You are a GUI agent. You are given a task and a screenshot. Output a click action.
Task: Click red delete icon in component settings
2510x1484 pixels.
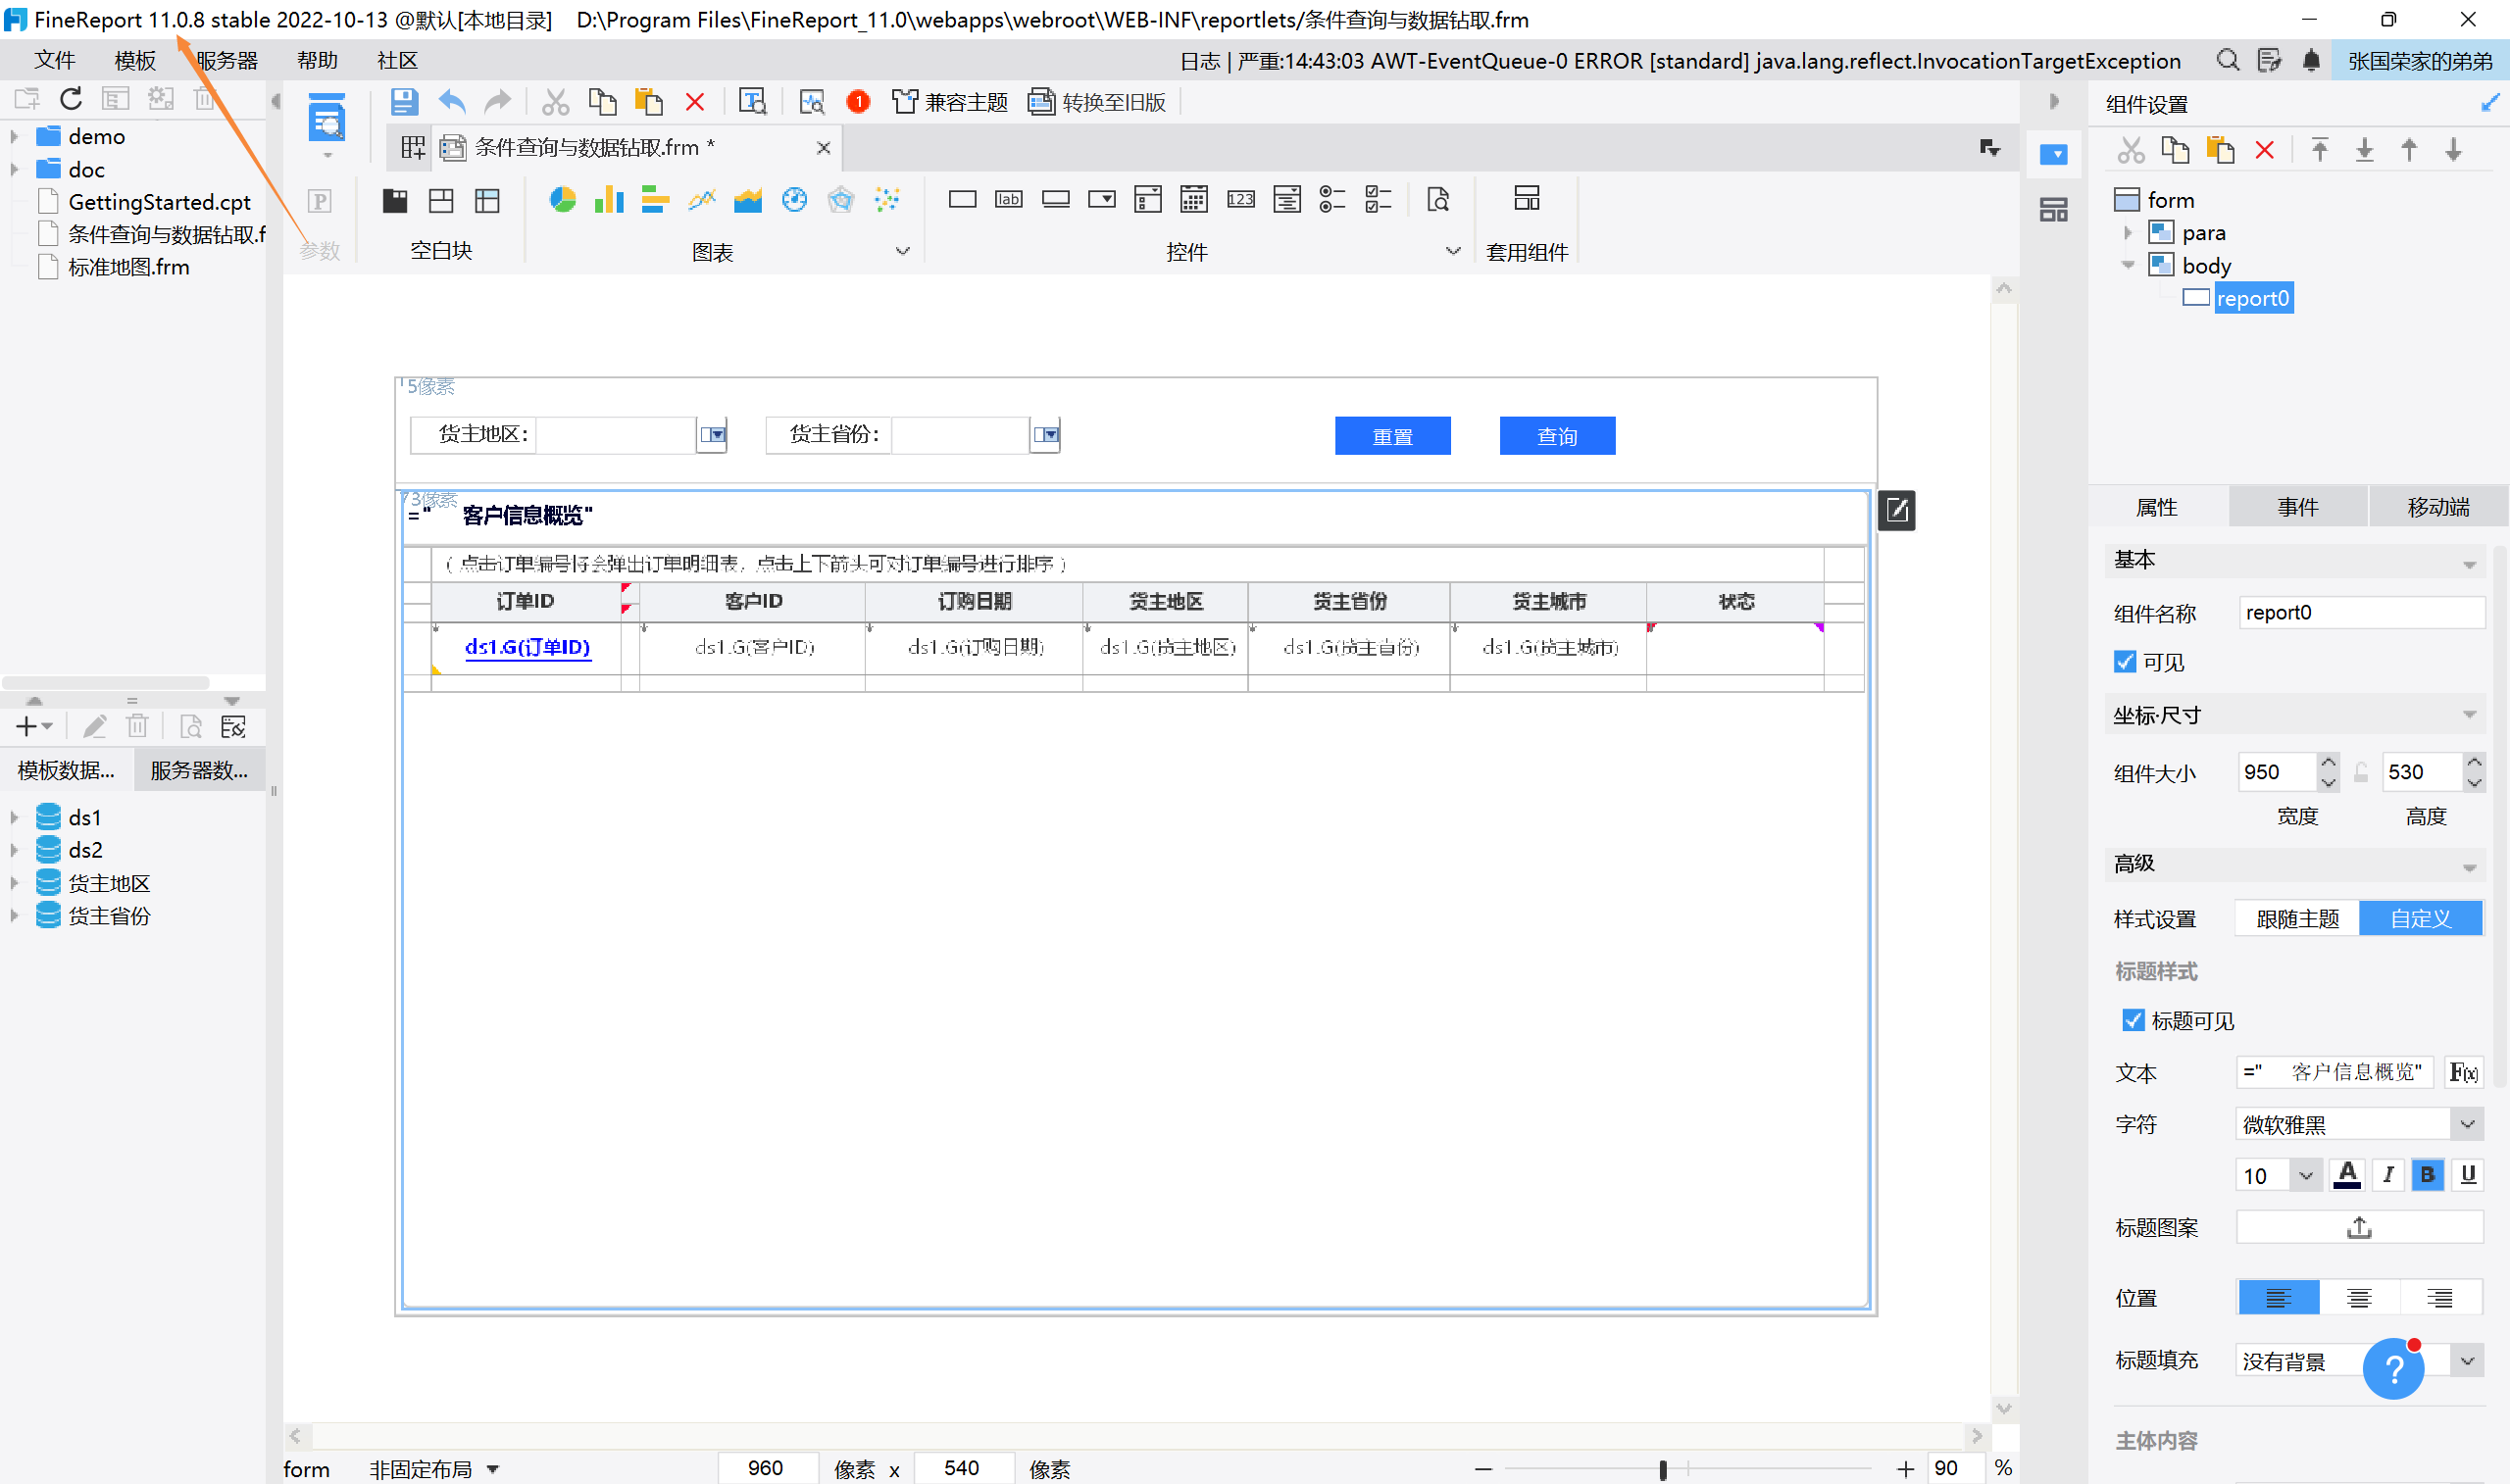[x=2265, y=151]
